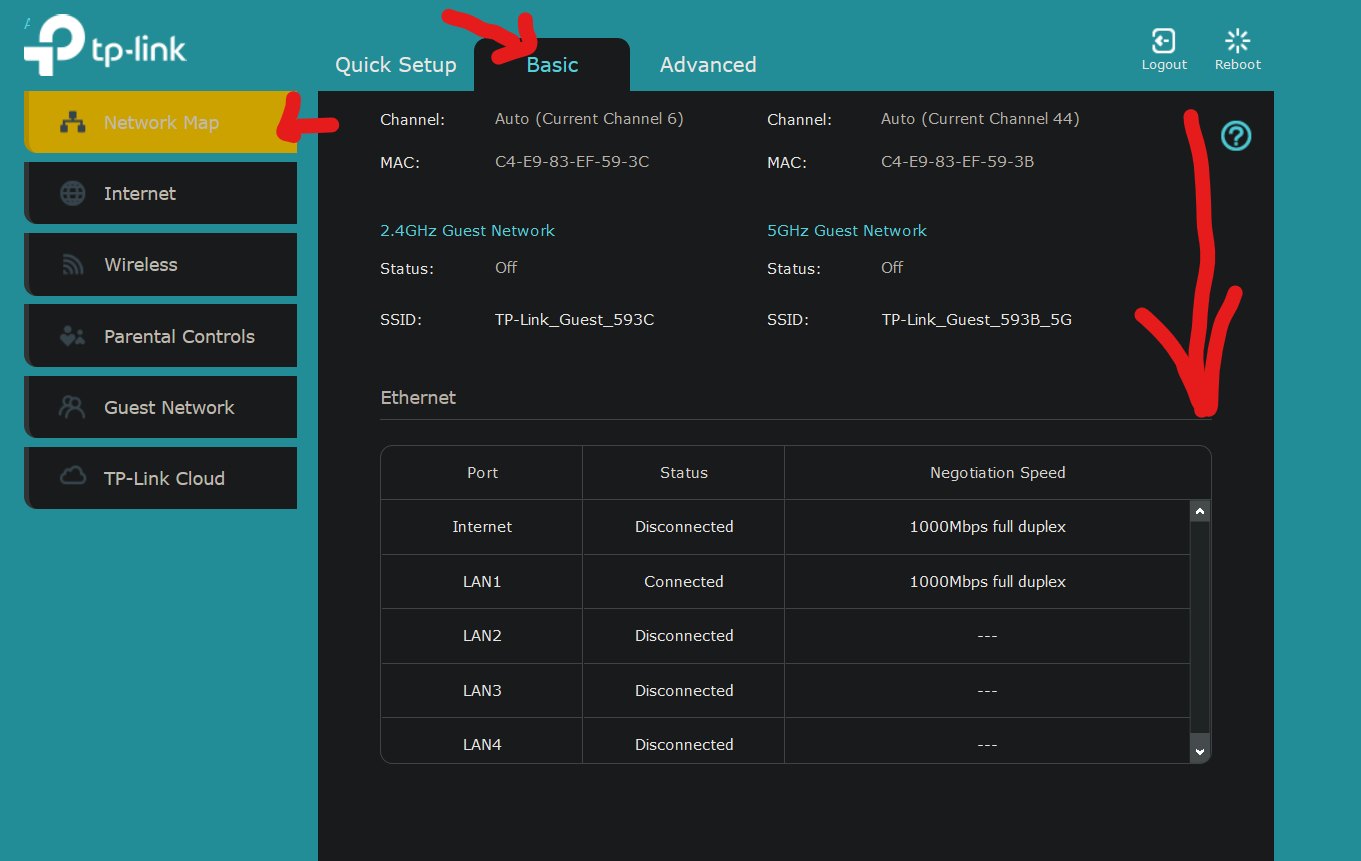Click MAC address C4-E9-83-EF-59-3B
The height and width of the screenshot is (861, 1361).
pos(958,162)
